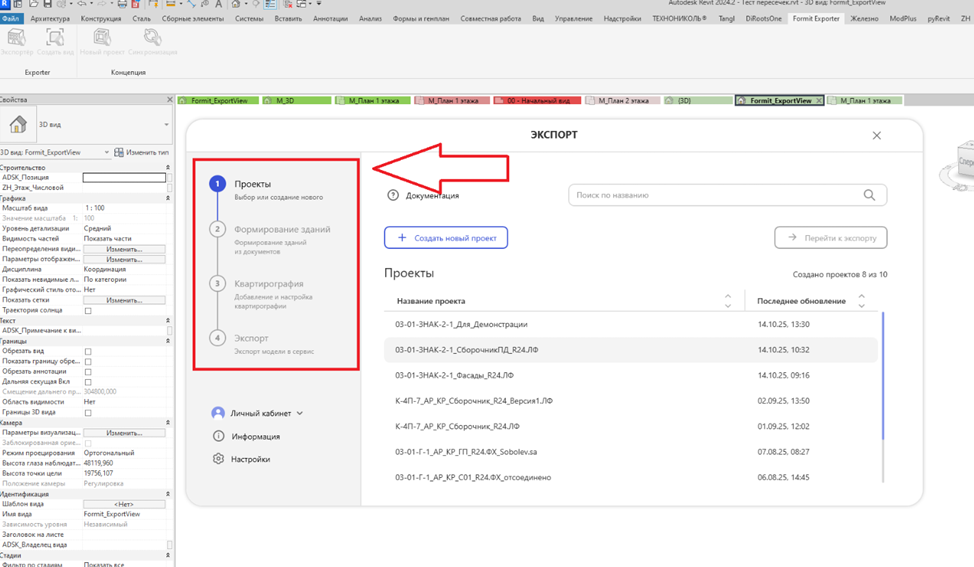Click the Text 'A' tool icon
Screen dimensions: 974x567
point(219,4)
